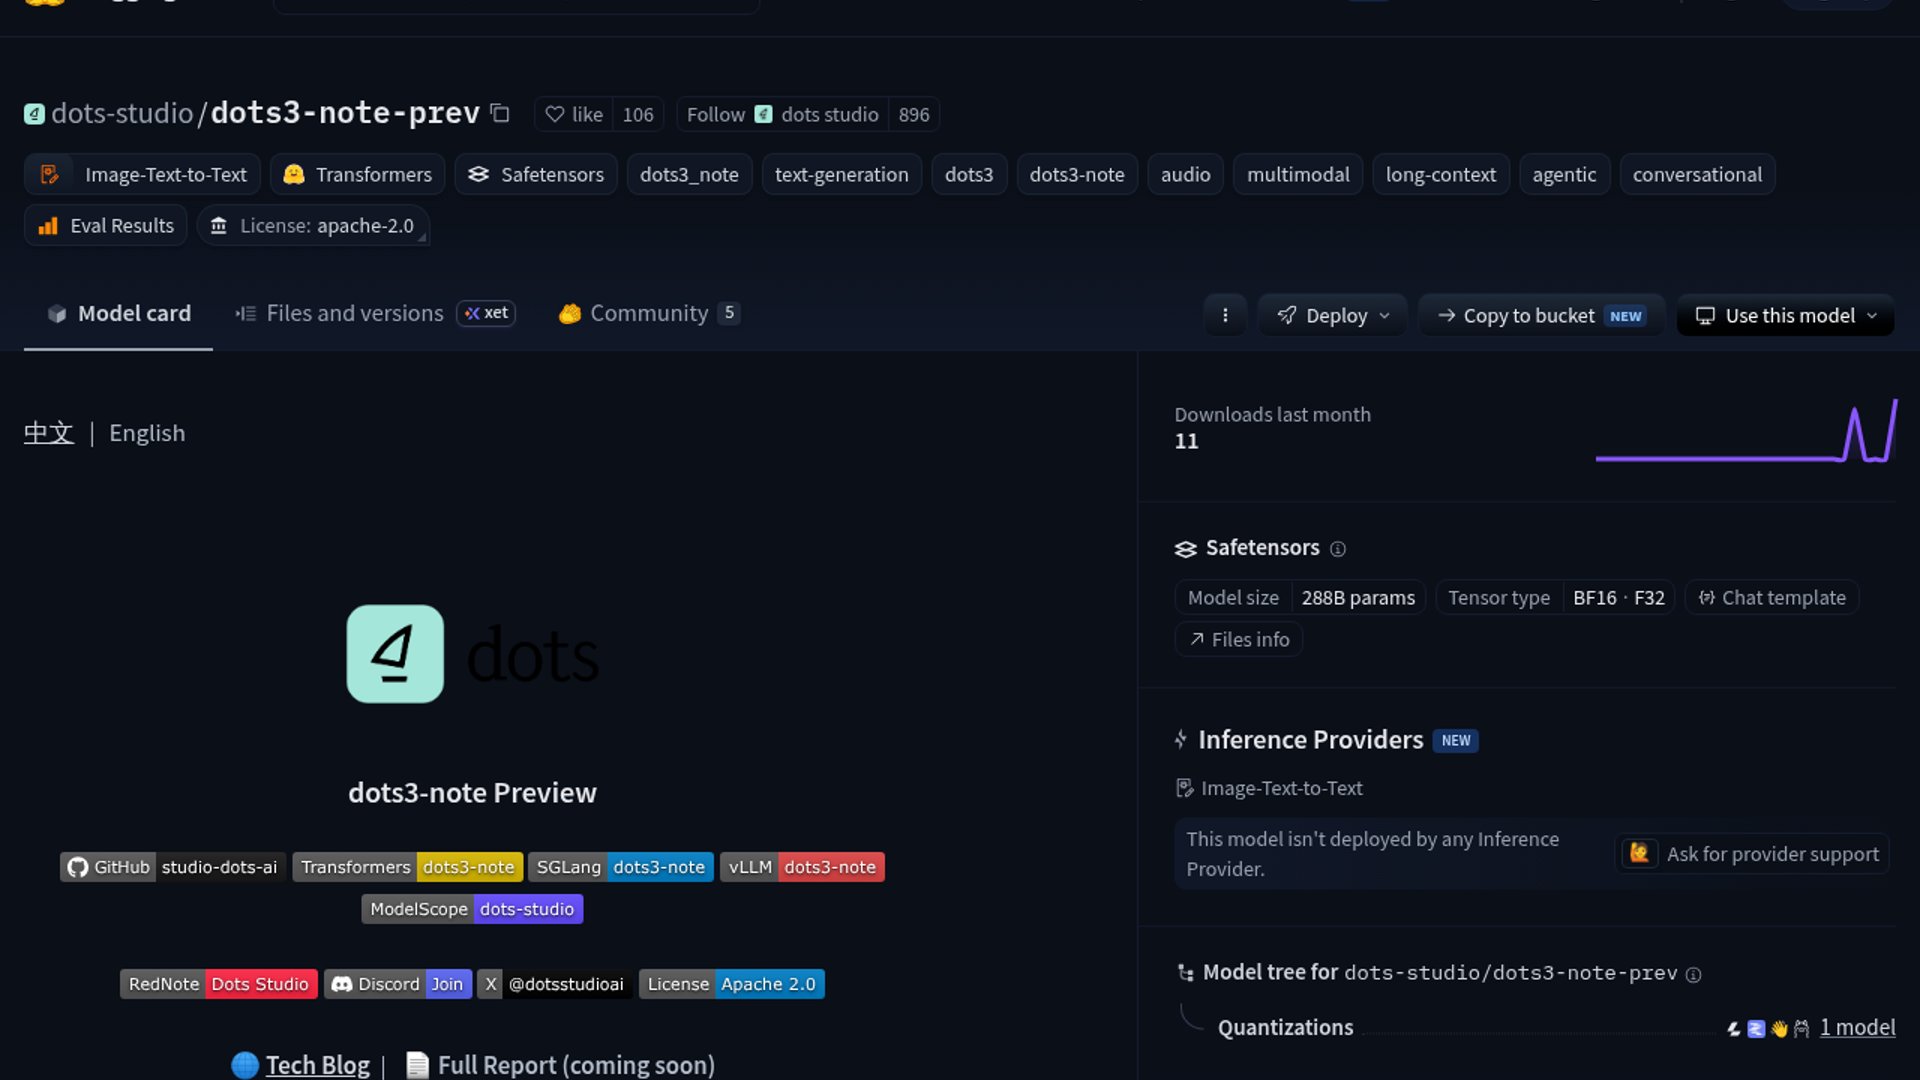
Task: Select the Safetensors tag
Action: (x=536, y=174)
